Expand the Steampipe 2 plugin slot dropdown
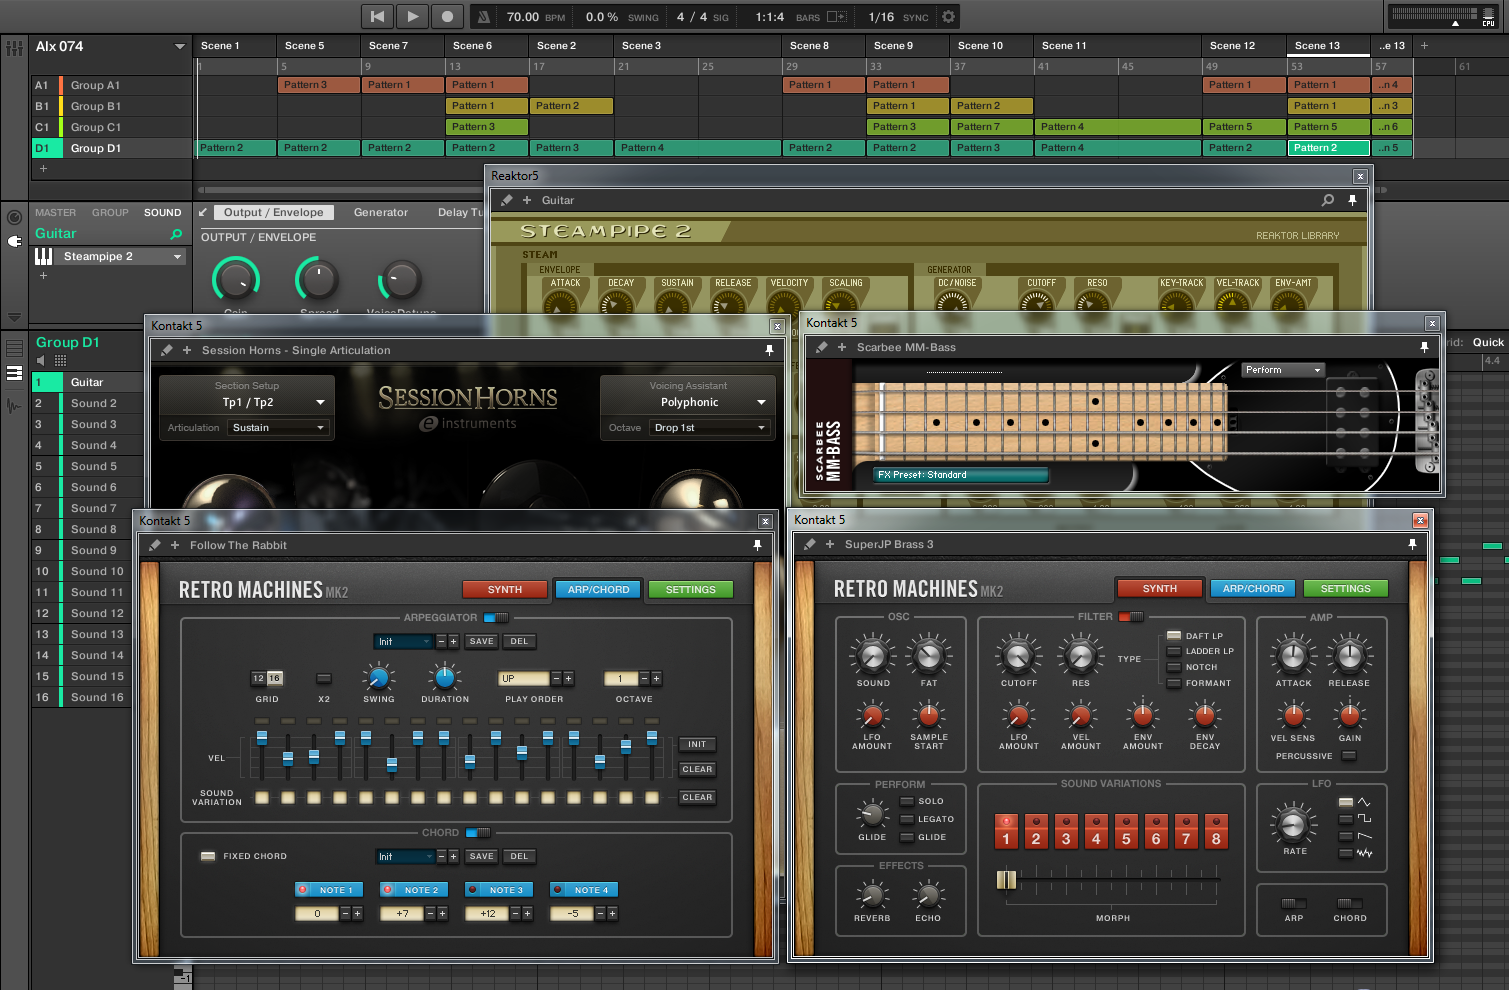This screenshot has width=1509, height=990. point(177,257)
